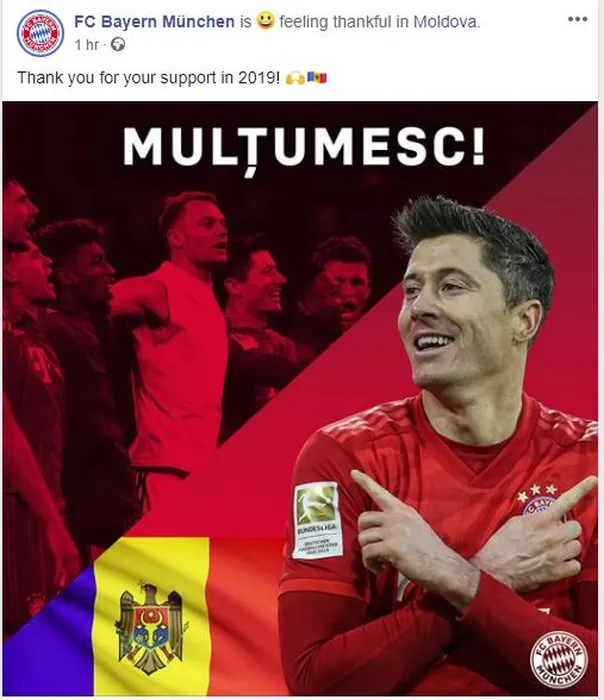
Task: Open the post photo showing the smiling player
Action: pyautogui.click(x=300, y=399)
